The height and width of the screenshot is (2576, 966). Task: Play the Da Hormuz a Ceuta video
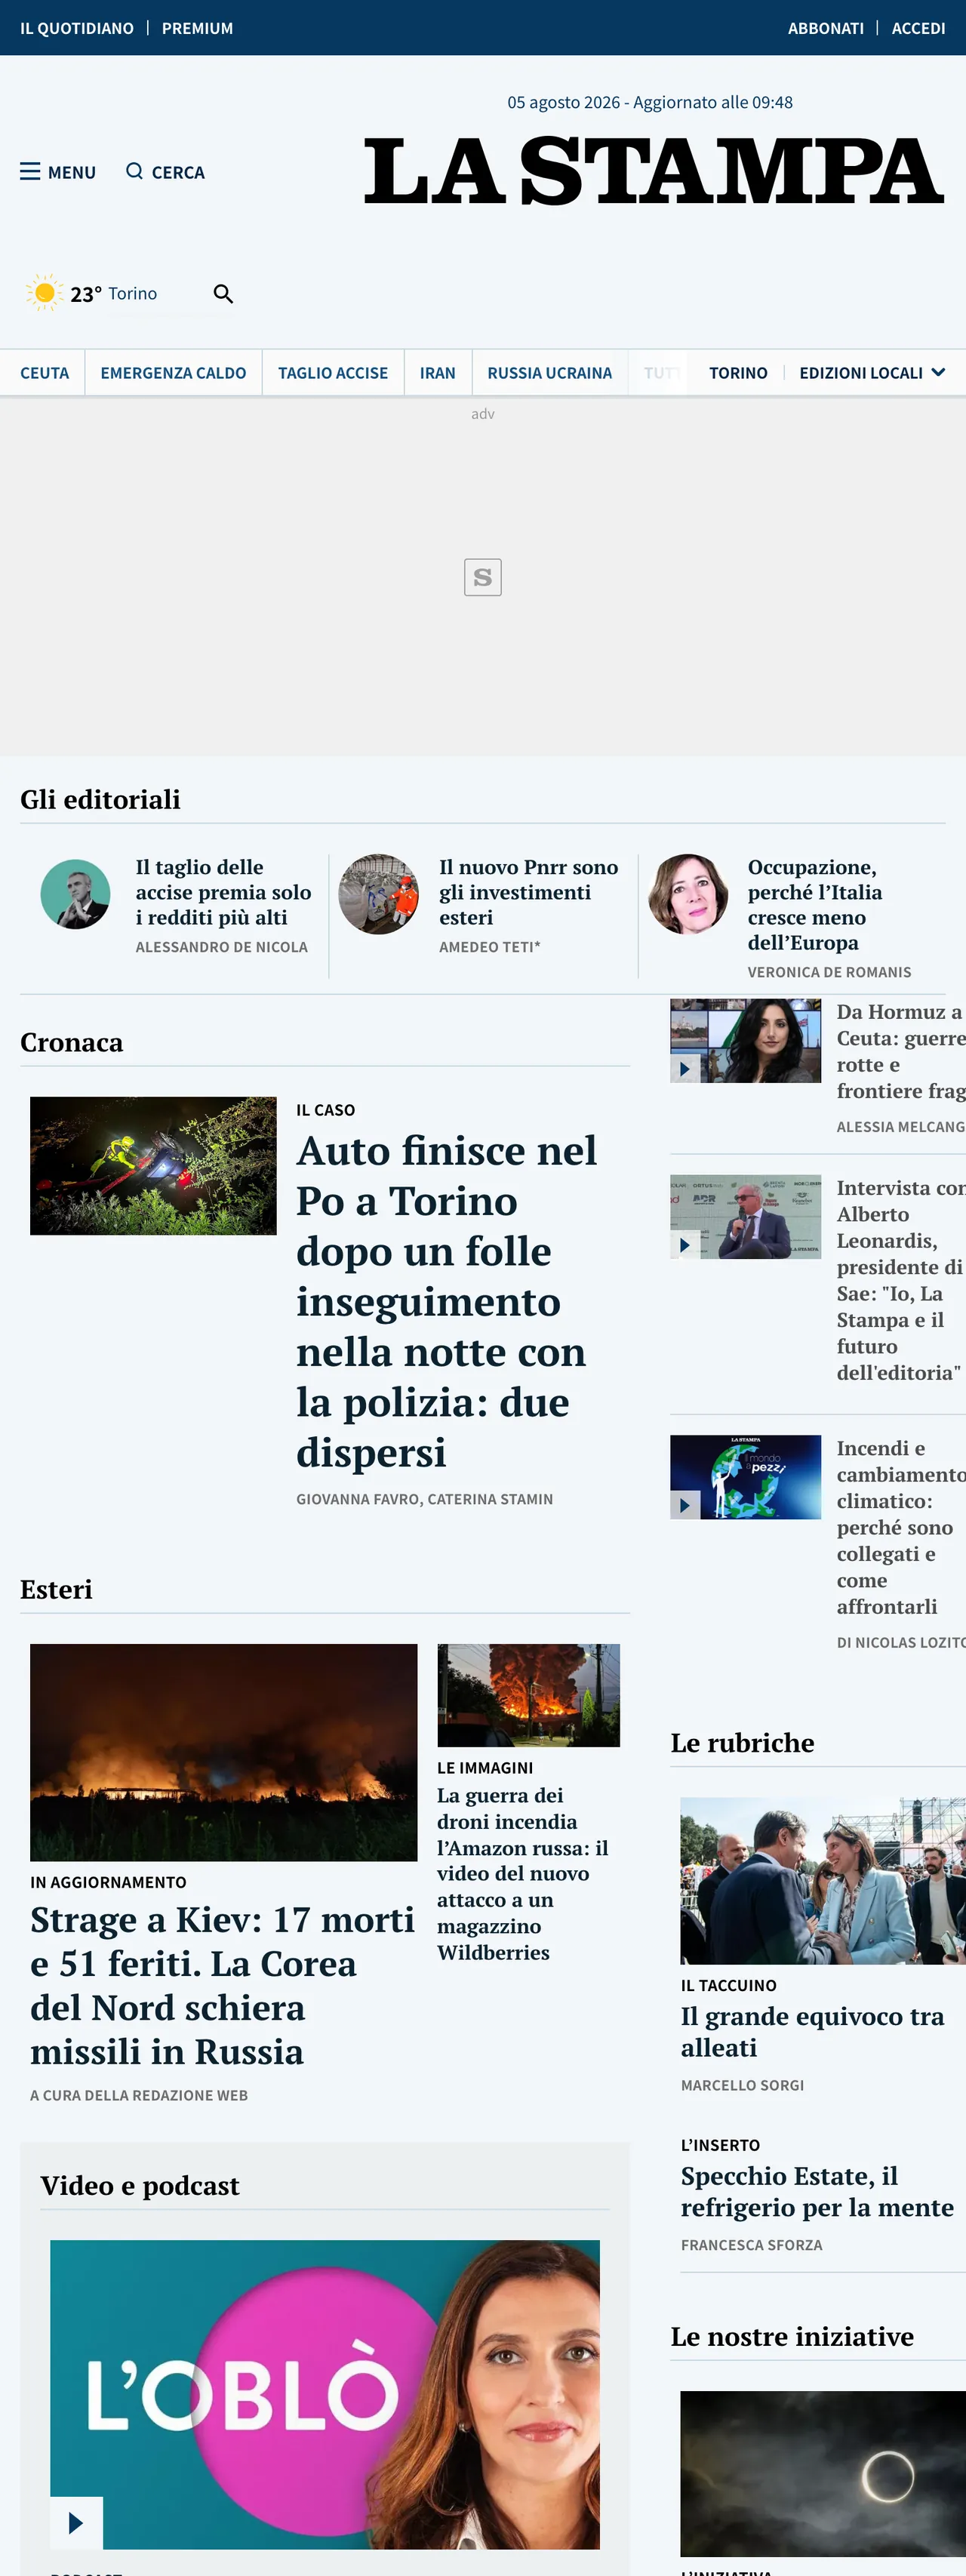coord(685,1068)
